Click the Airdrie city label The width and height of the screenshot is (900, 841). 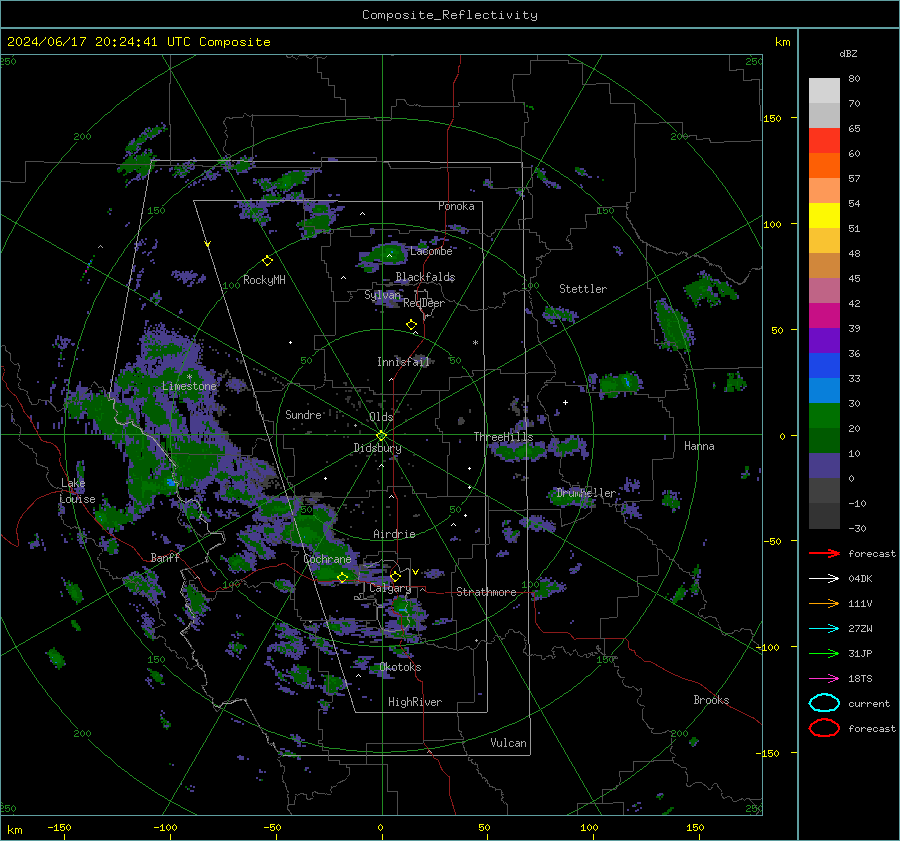coord(394,534)
